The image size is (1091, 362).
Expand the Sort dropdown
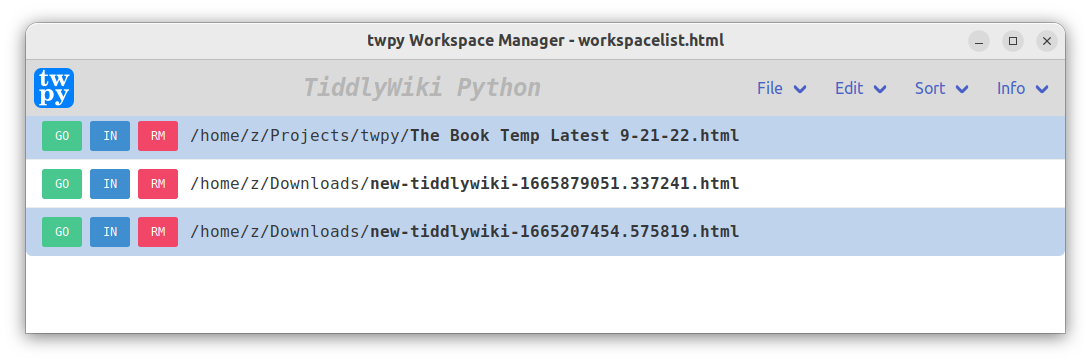coord(941,88)
